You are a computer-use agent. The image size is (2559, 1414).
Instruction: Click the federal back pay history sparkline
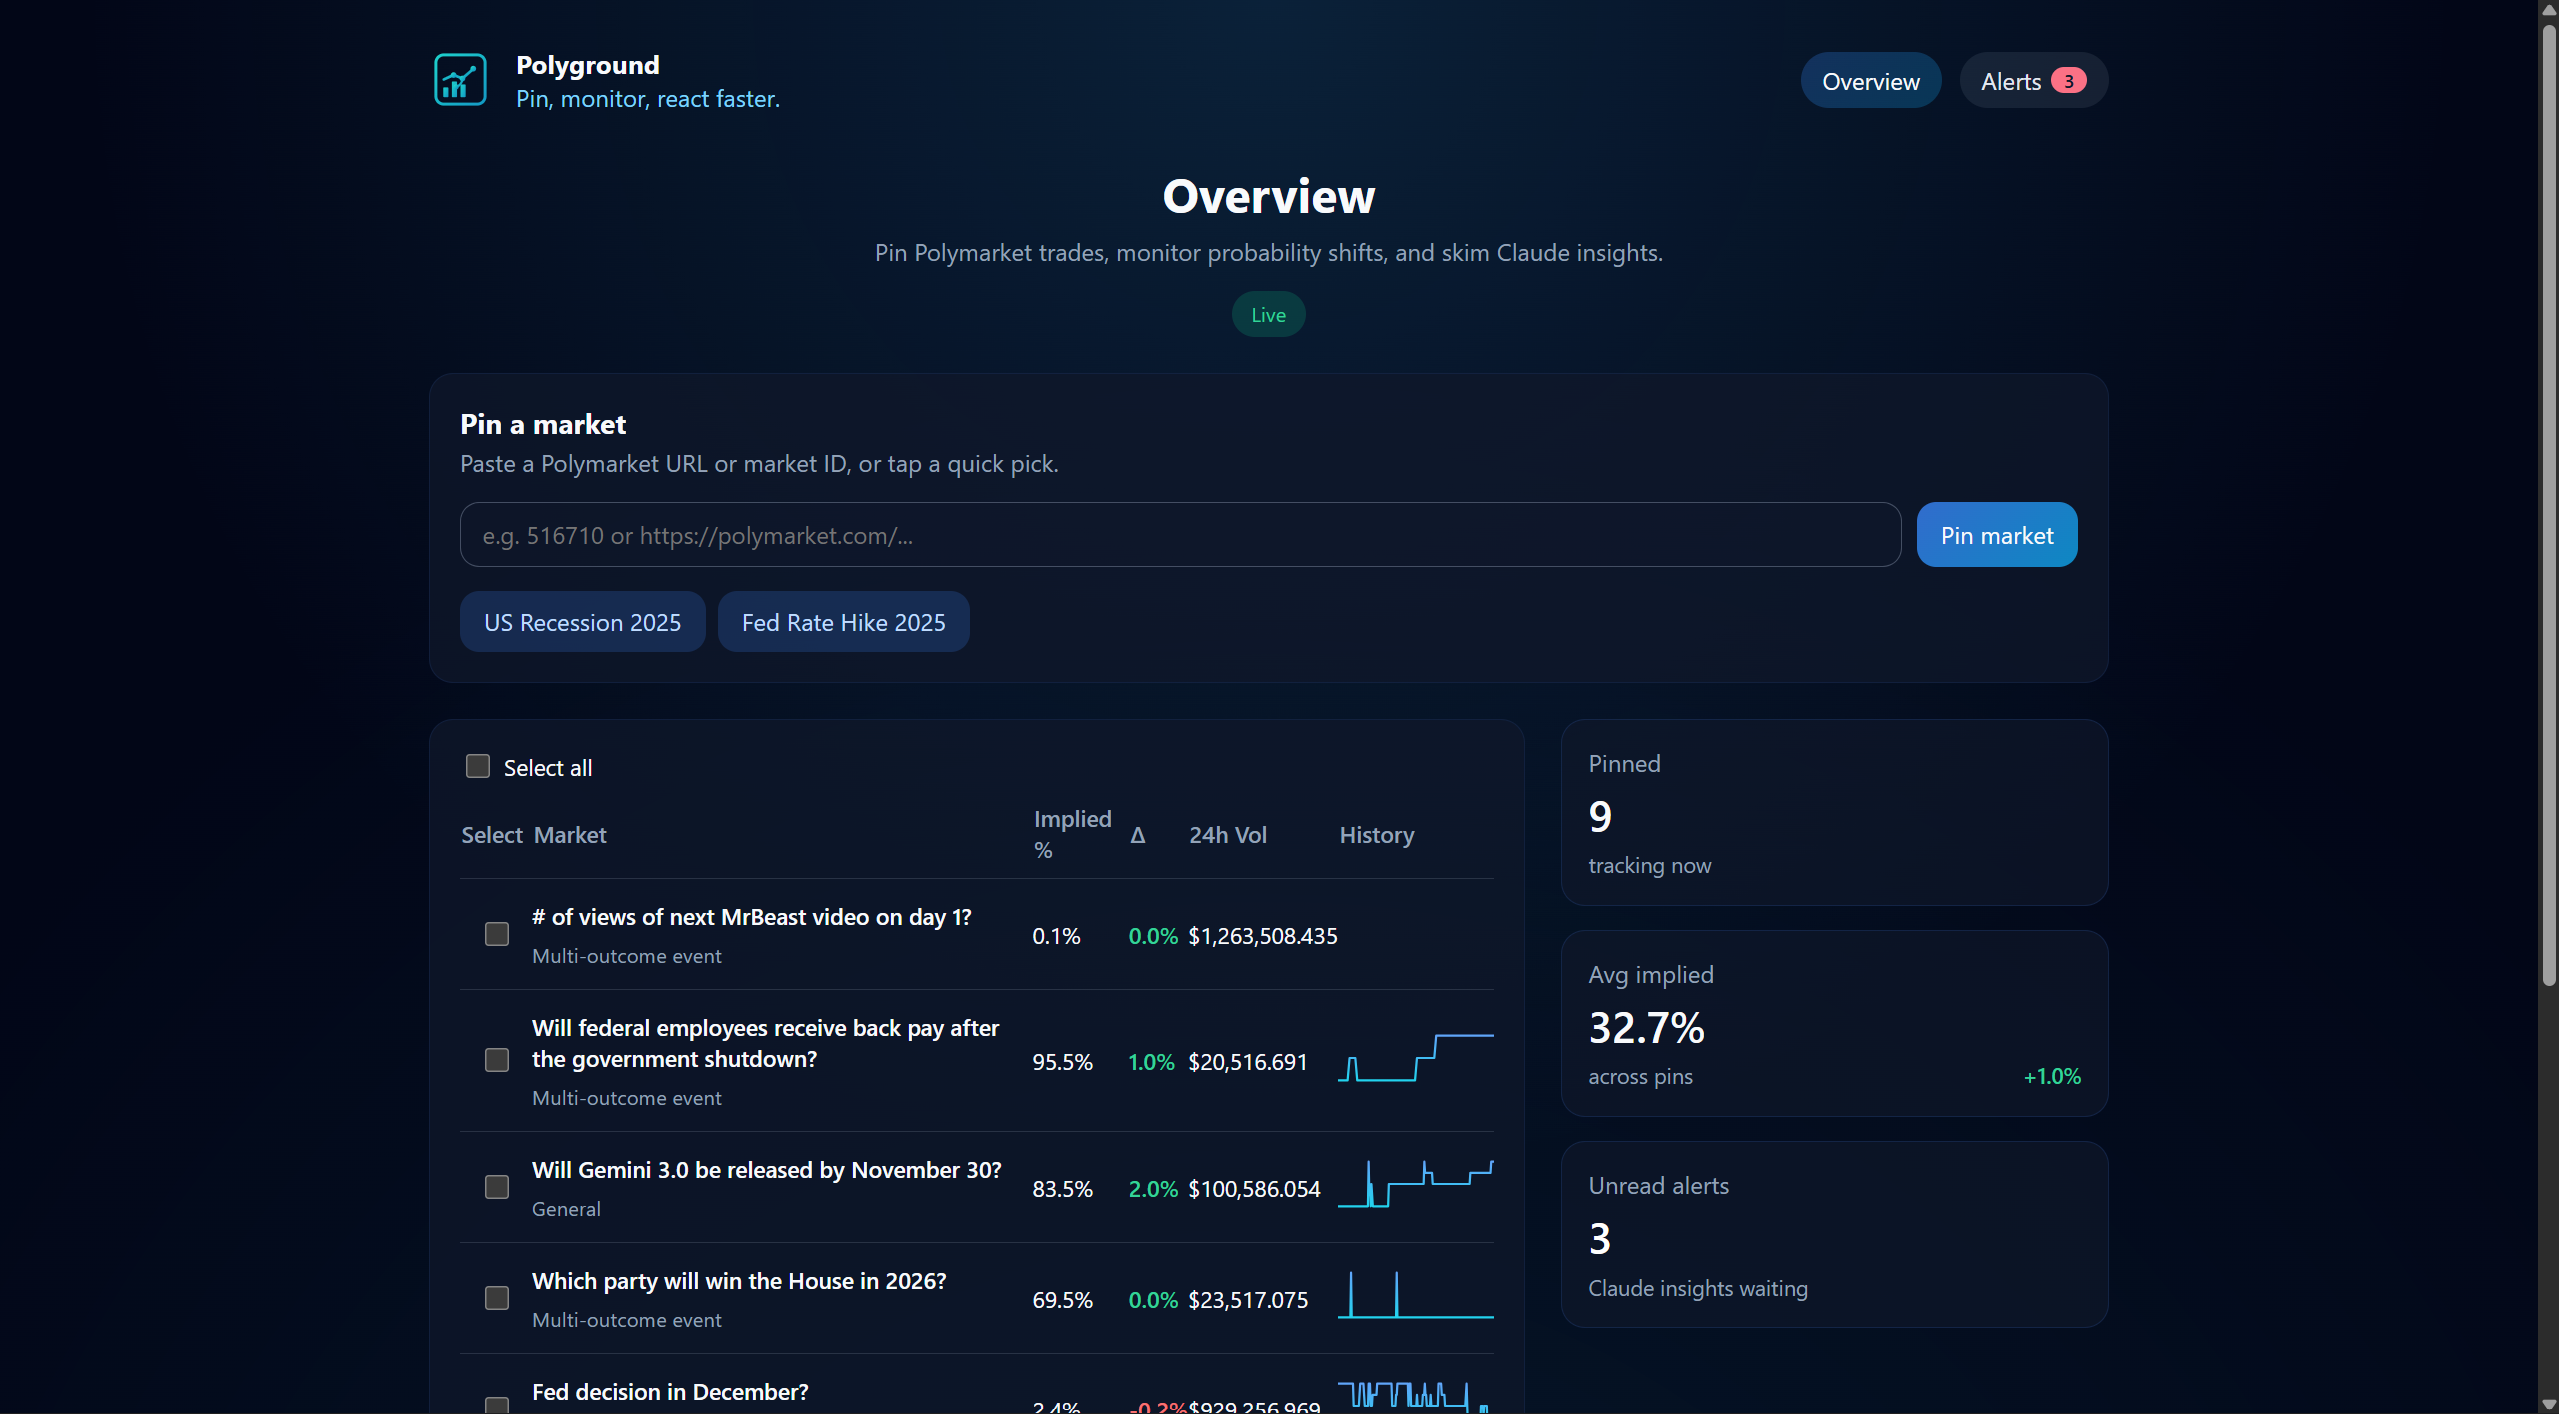(1415, 1058)
